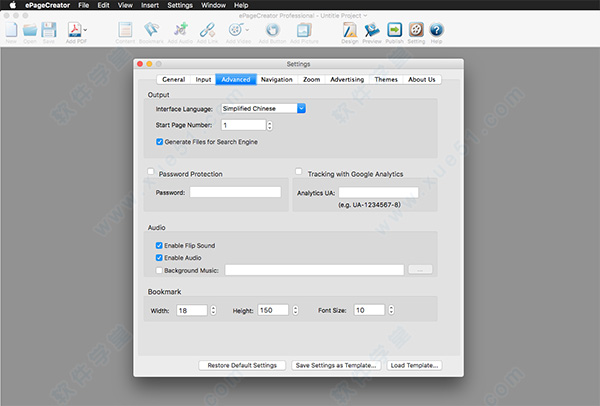The width and height of the screenshot is (600, 406).
Task: Click the Load Template button
Action: coord(414,365)
